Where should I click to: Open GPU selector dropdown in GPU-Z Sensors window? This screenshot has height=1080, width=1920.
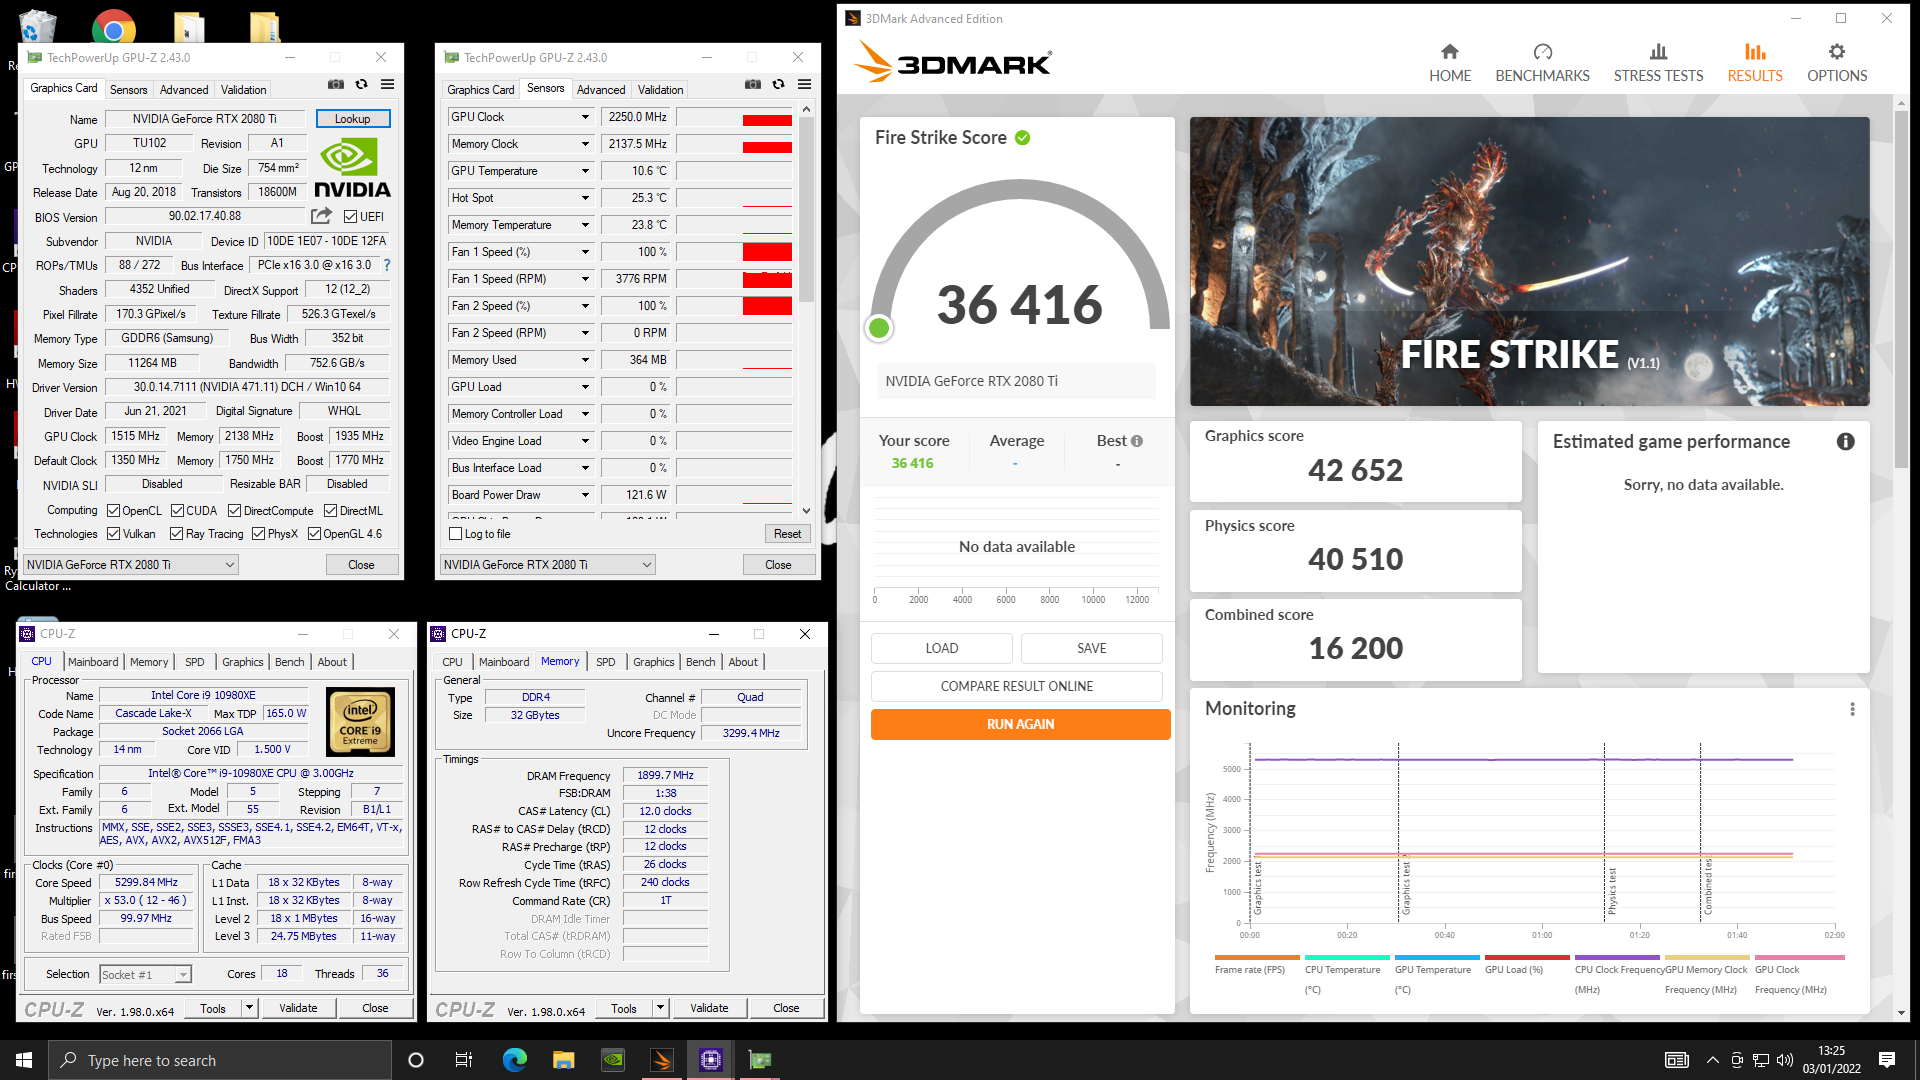coord(547,565)
